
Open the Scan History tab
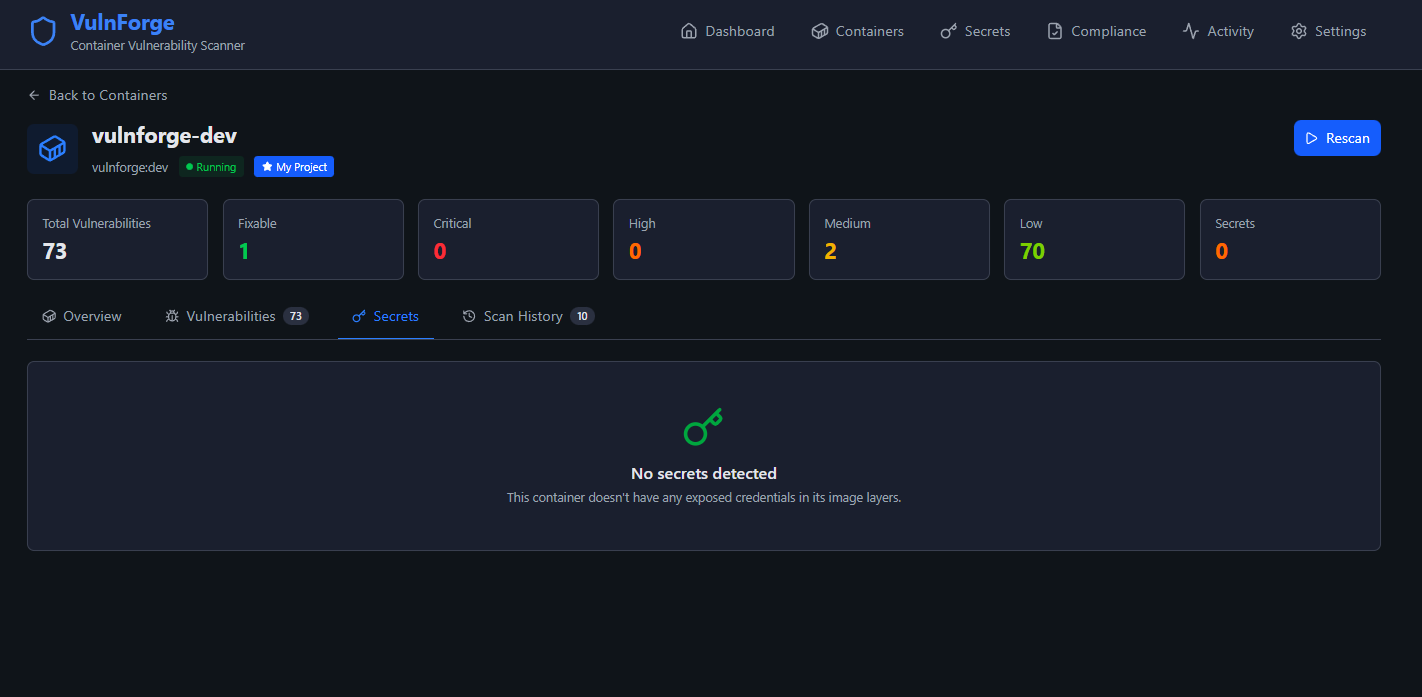coord(523,316)
